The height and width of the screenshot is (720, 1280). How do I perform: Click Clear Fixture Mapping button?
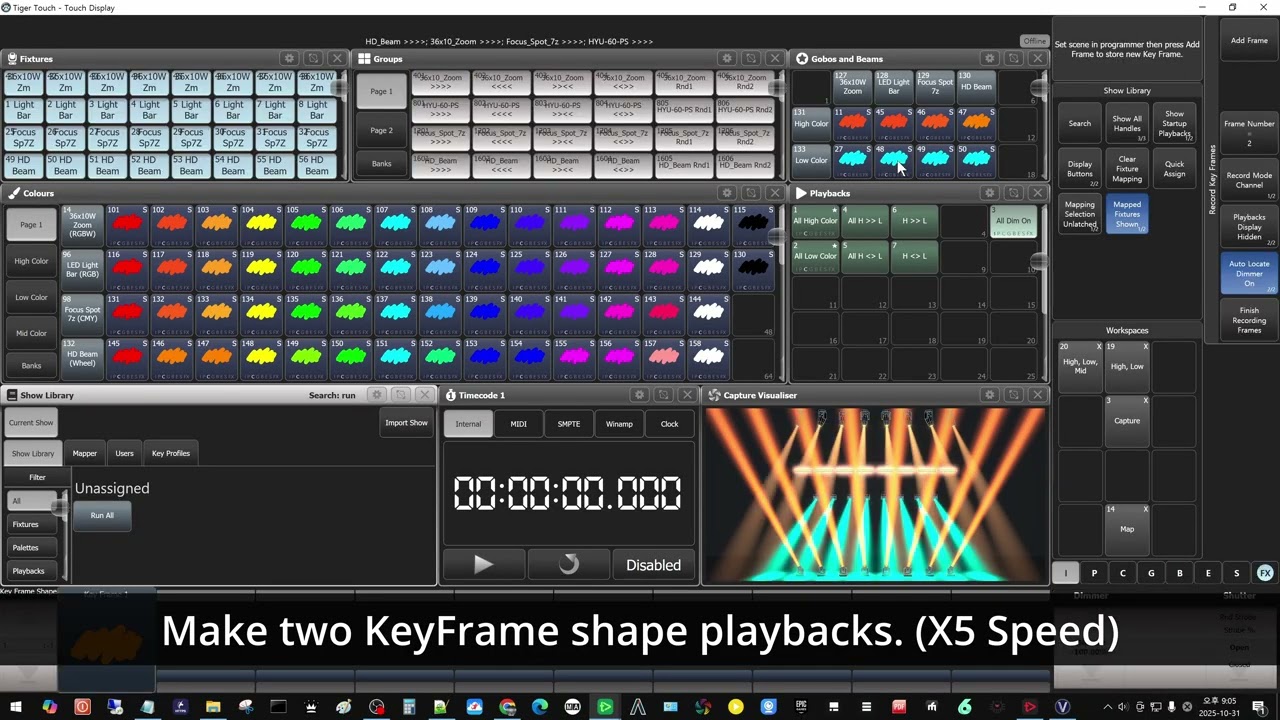pos(1127,169)
